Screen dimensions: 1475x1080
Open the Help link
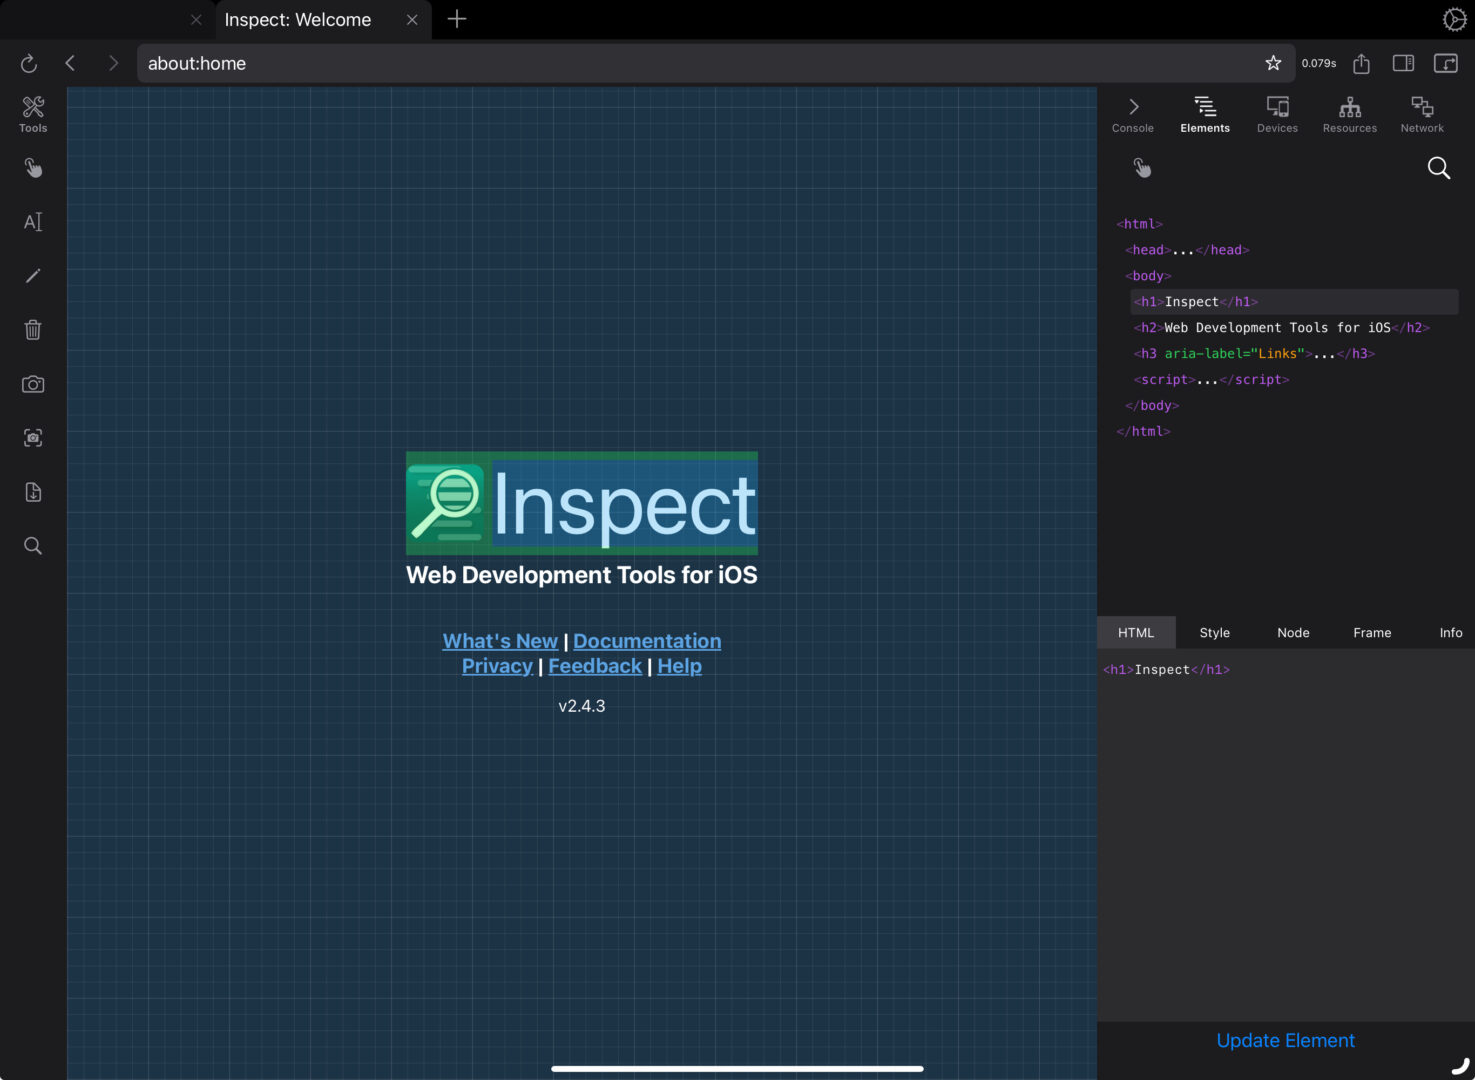pos(679,666)
